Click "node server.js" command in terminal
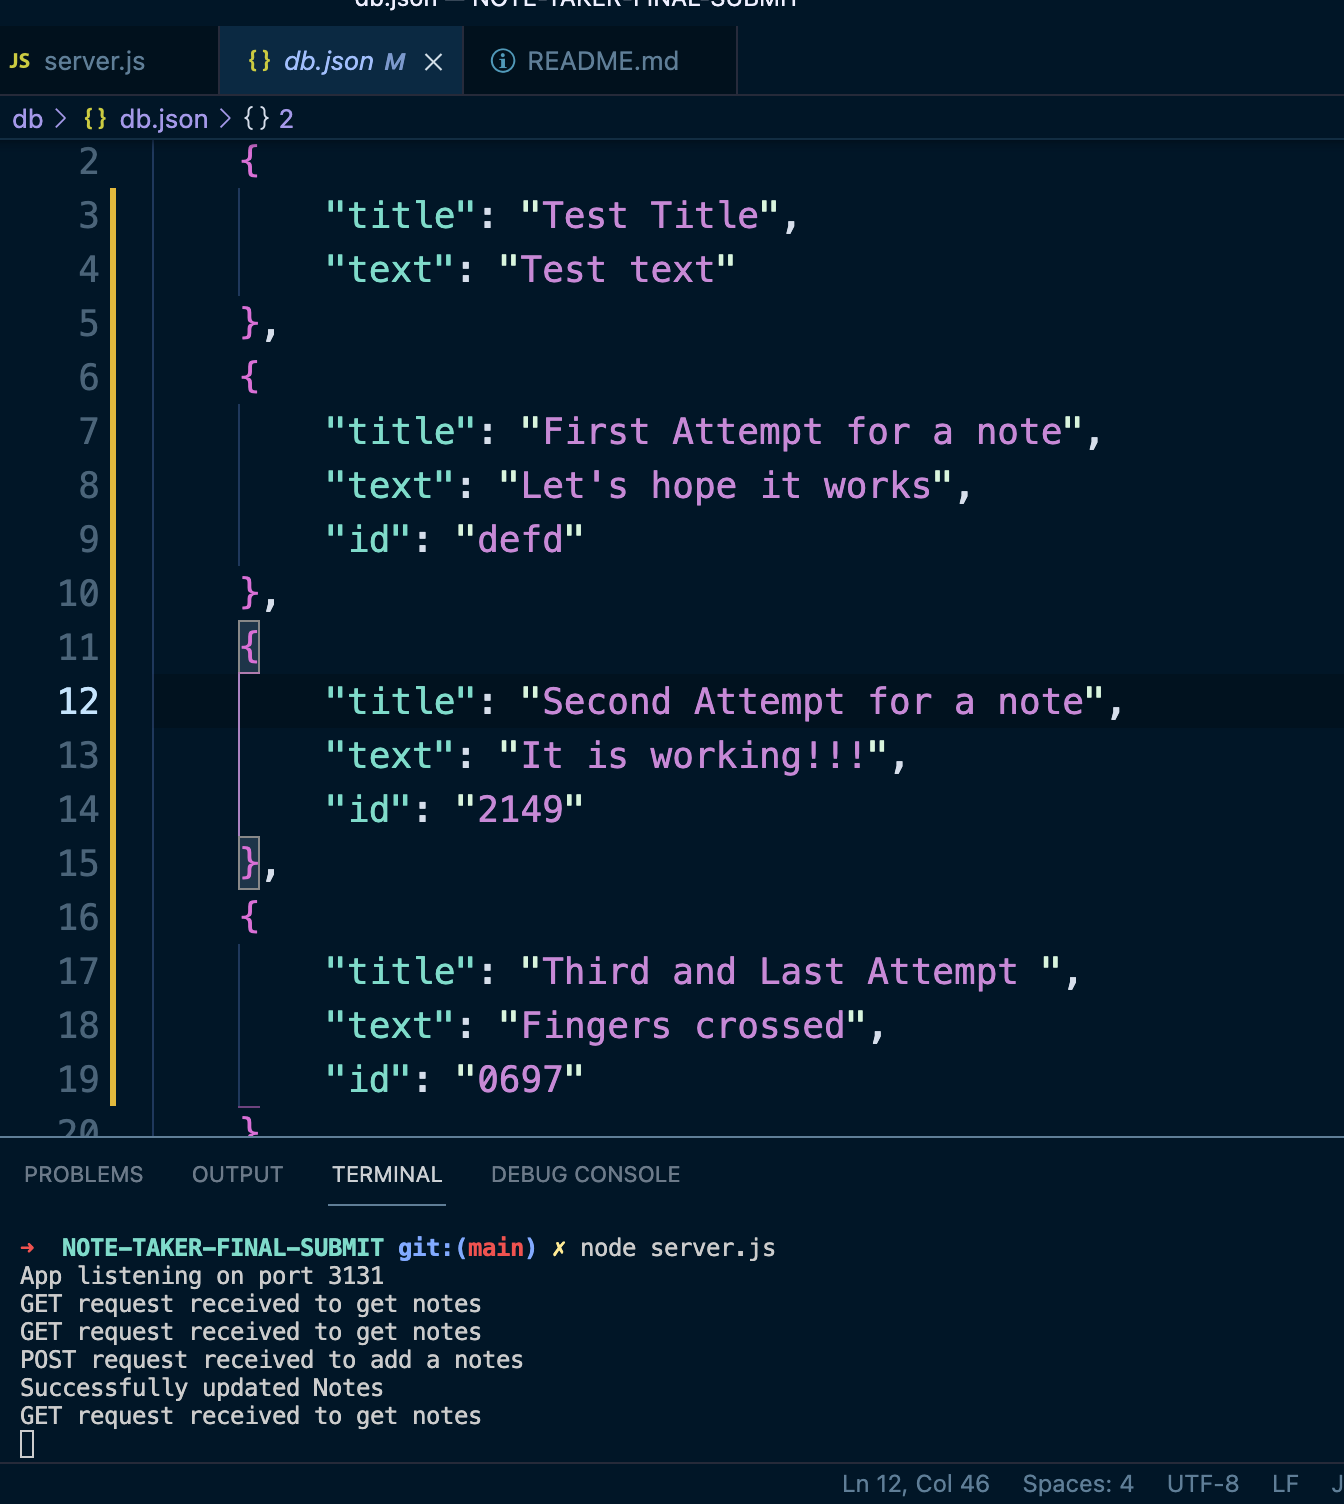 [678, 1248]
